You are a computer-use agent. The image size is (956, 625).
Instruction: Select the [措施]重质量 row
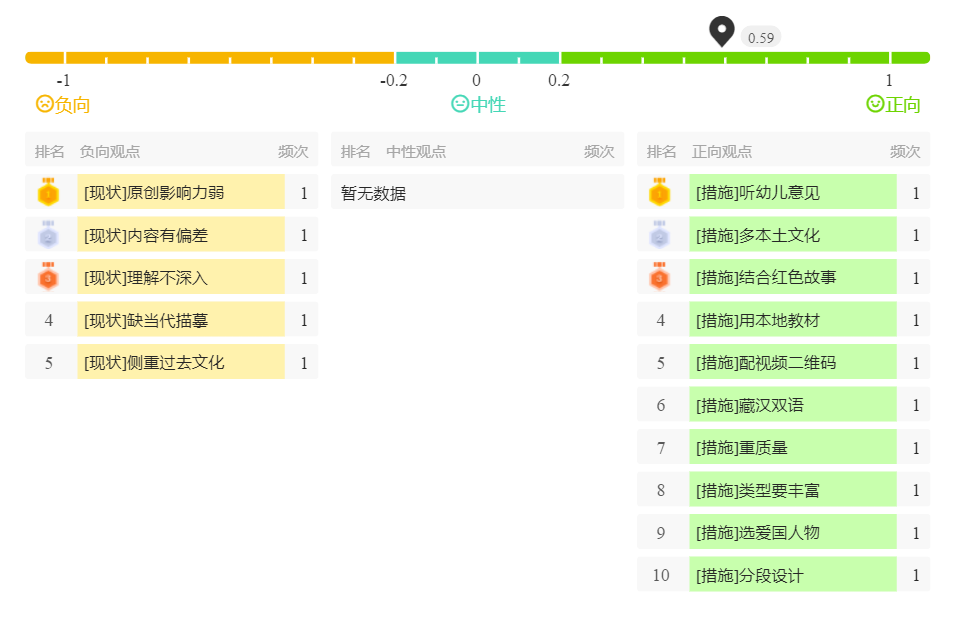point(783,447)
